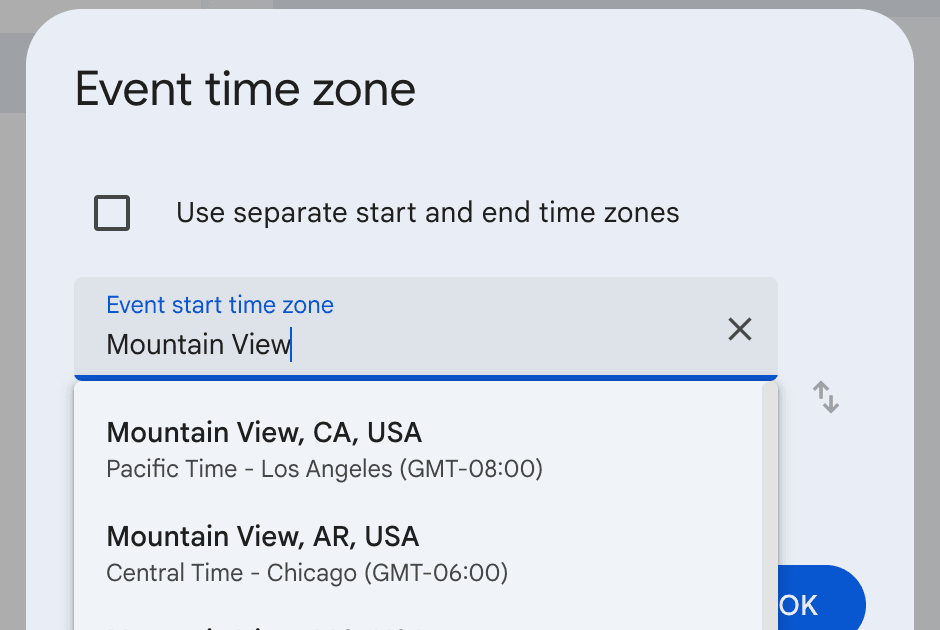Click the "Event time zone" dialog title
This screenshot has width=940, height=630.
(x=245, y=90)
